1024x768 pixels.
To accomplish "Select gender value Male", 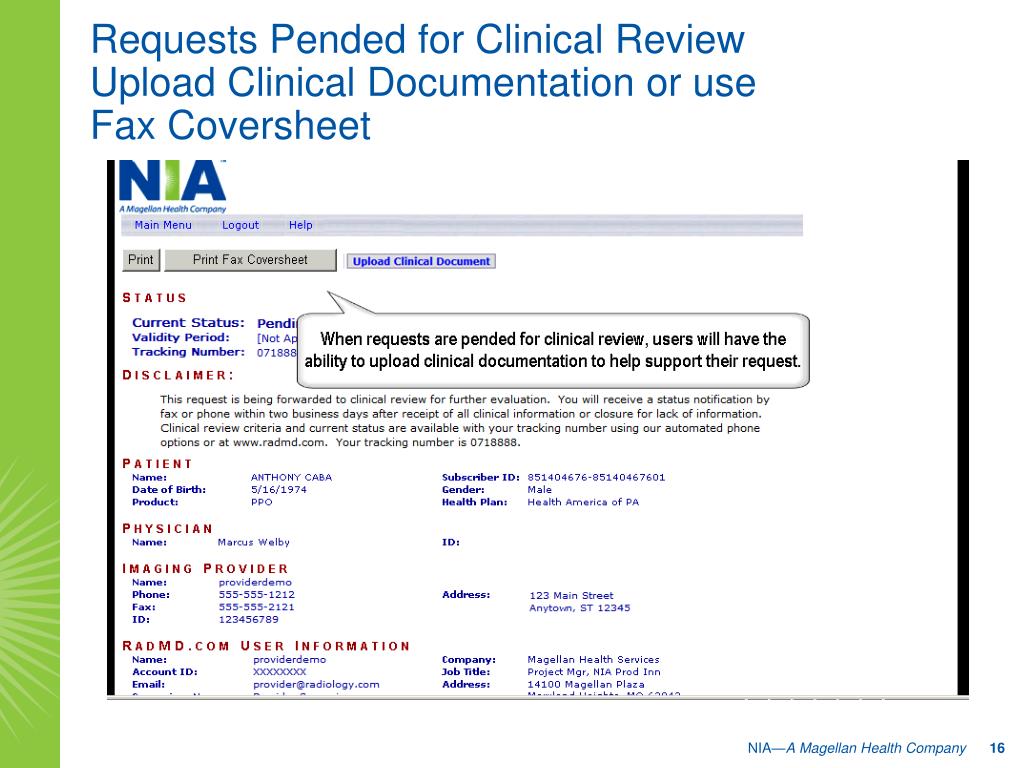I will [x=539, y=490].
